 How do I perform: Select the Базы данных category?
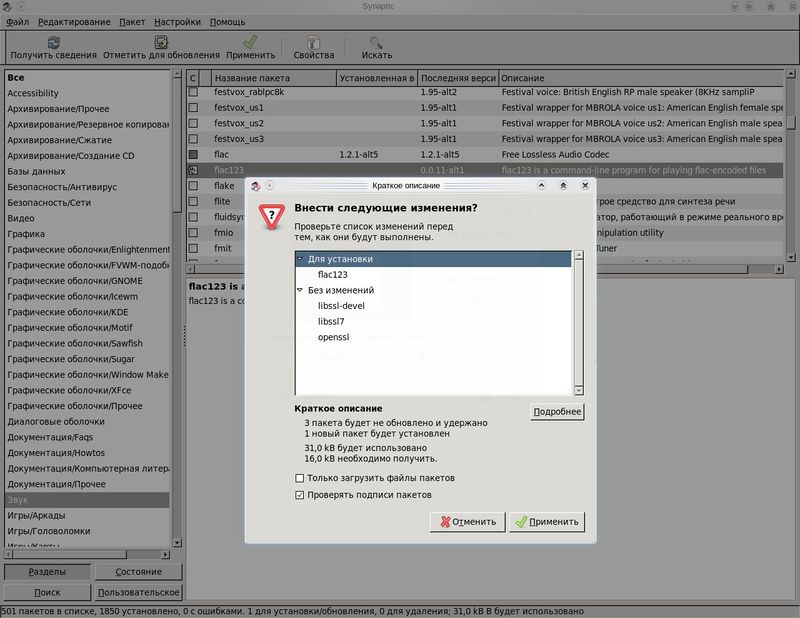36,171
